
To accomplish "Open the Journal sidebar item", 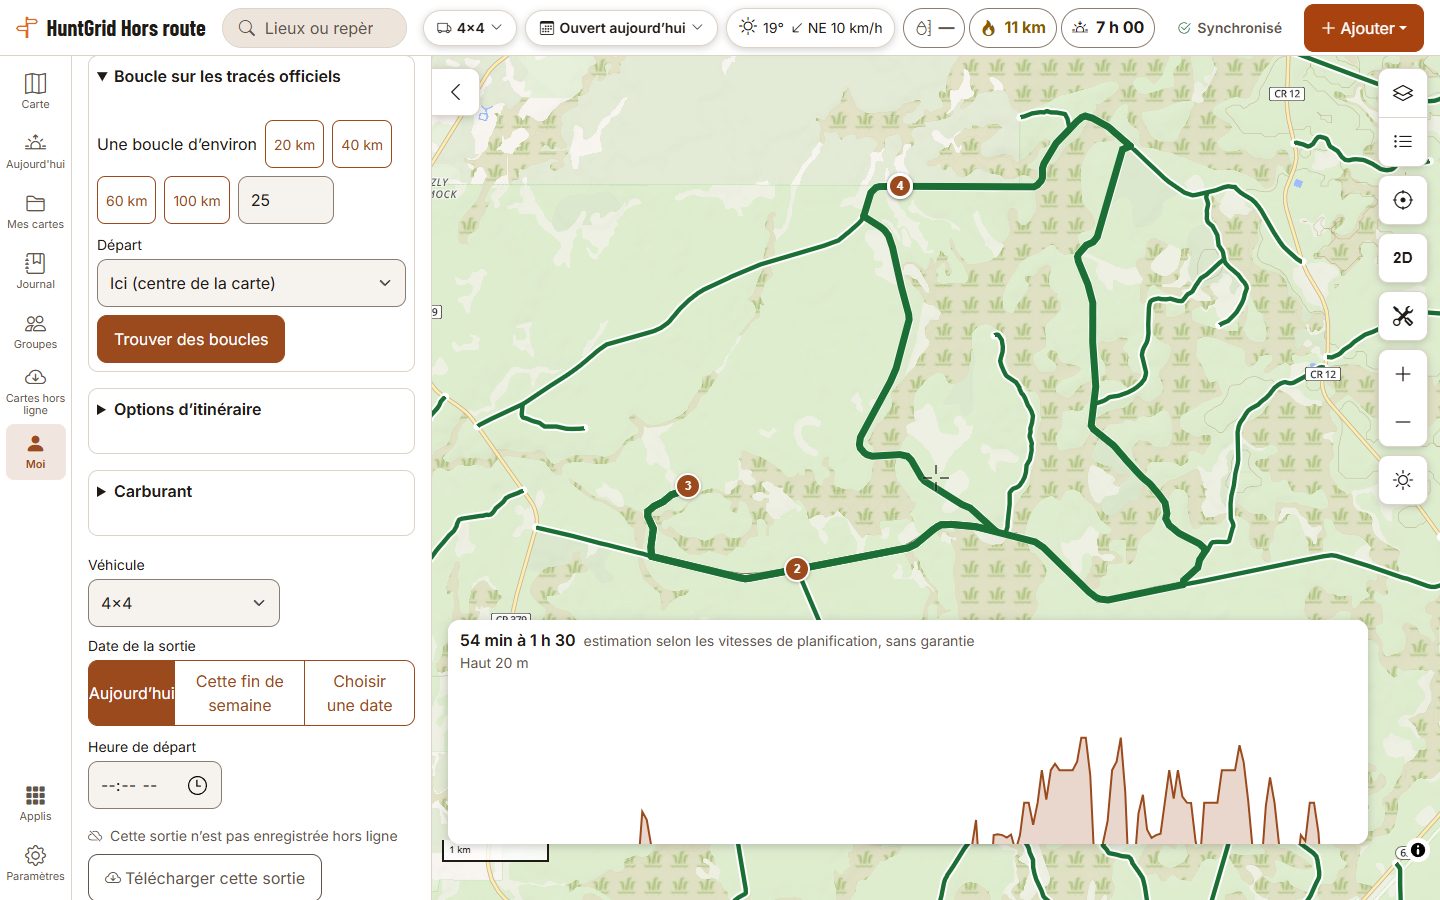I will point(35,270).
